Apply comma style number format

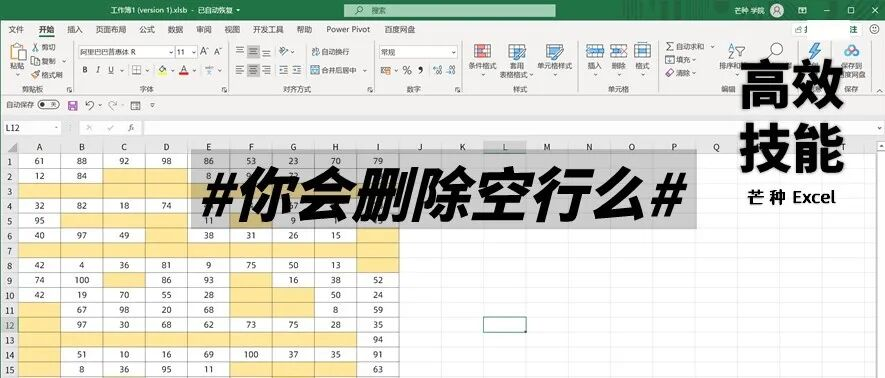click(x=420, y=70)
